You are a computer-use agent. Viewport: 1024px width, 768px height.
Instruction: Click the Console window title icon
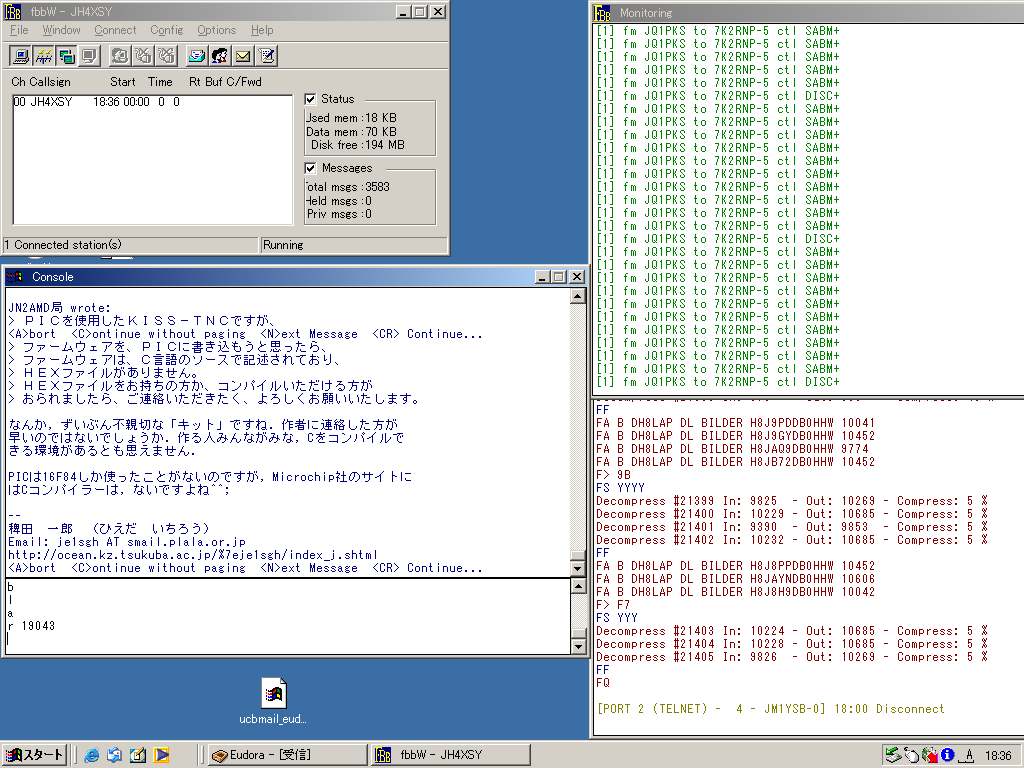pos(16,277)
